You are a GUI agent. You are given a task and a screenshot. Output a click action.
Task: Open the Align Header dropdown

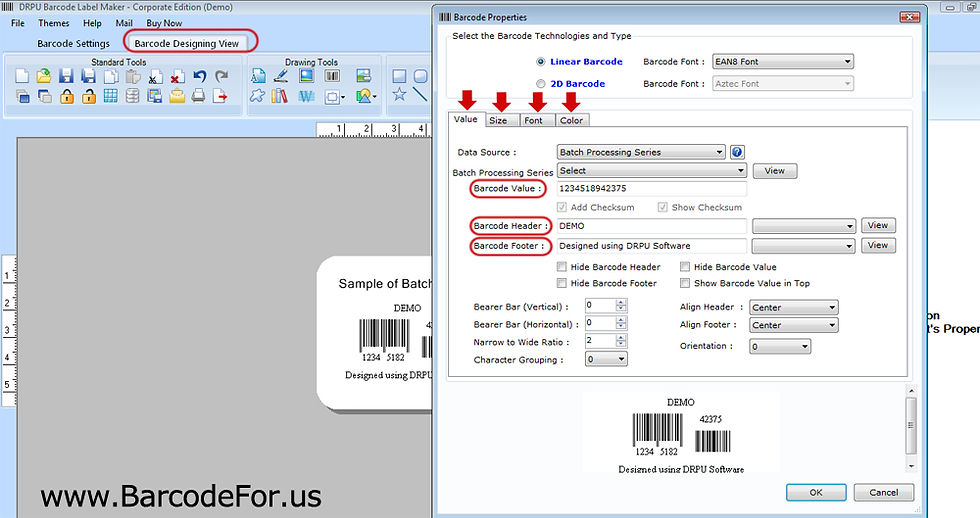(x=794, y=307)
